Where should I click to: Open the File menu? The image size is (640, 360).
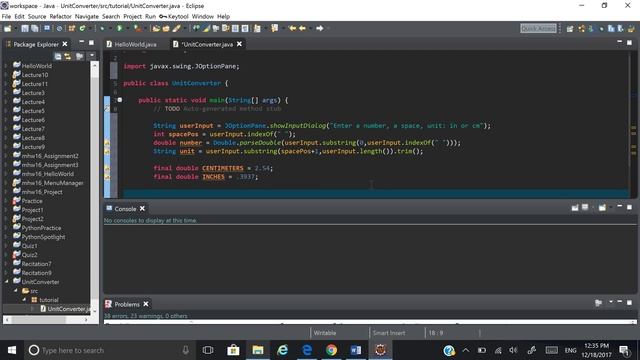tap(7, 16)
